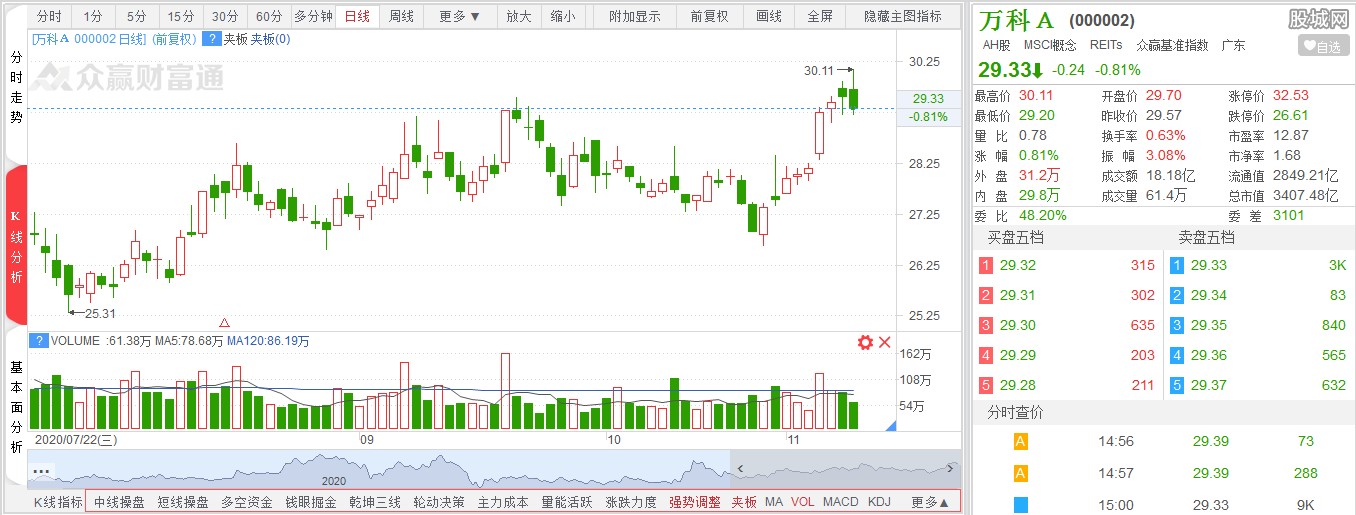Zoom out with the 缩小 button
Viewport: 1356px width, 515px height.
[x=562, y=16]
